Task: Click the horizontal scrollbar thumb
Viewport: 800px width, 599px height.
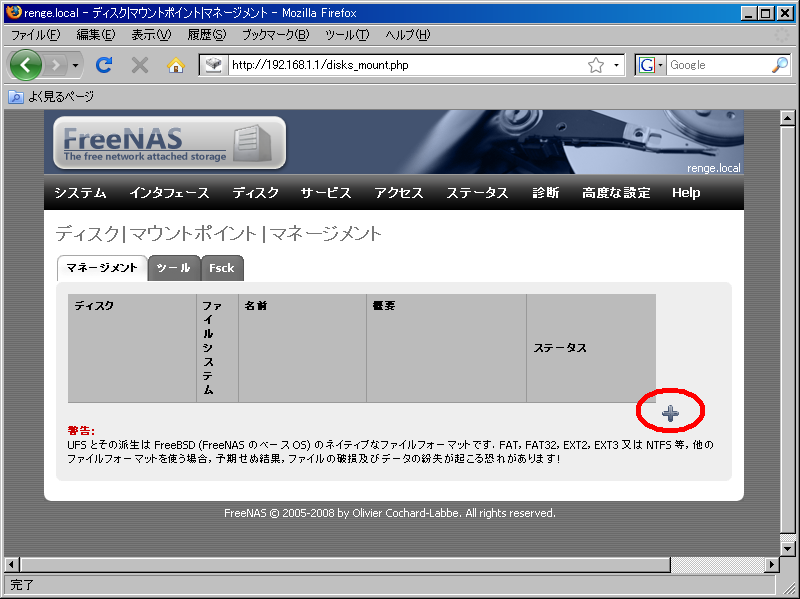Action: pyautogui.click(x=345, y=564)
